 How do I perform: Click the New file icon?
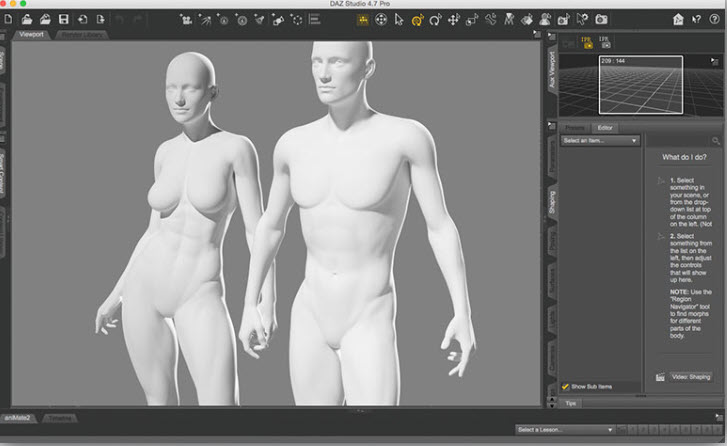click(9, 19)
